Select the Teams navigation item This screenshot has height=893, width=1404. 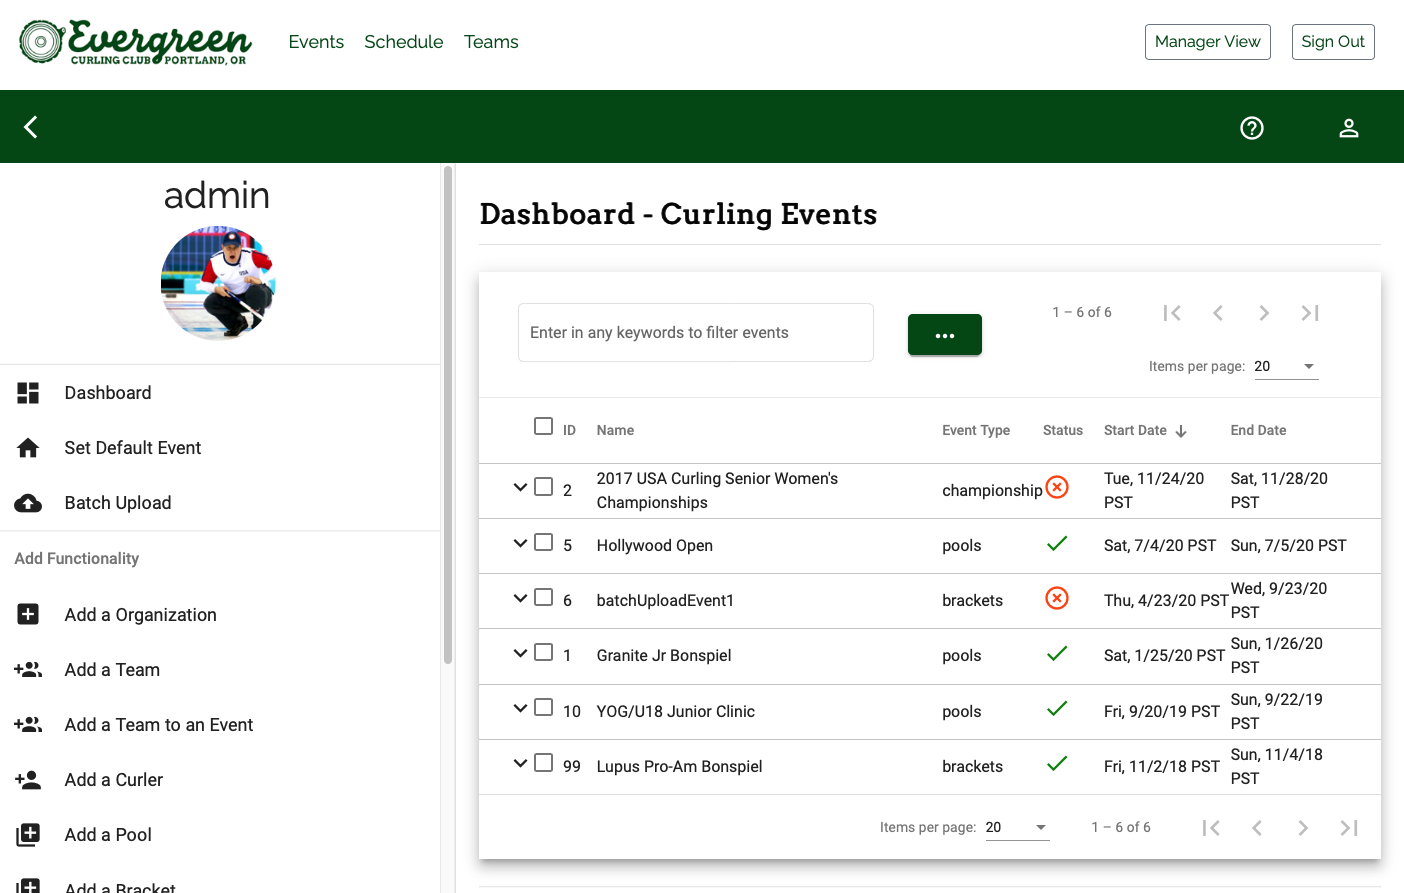491,42
